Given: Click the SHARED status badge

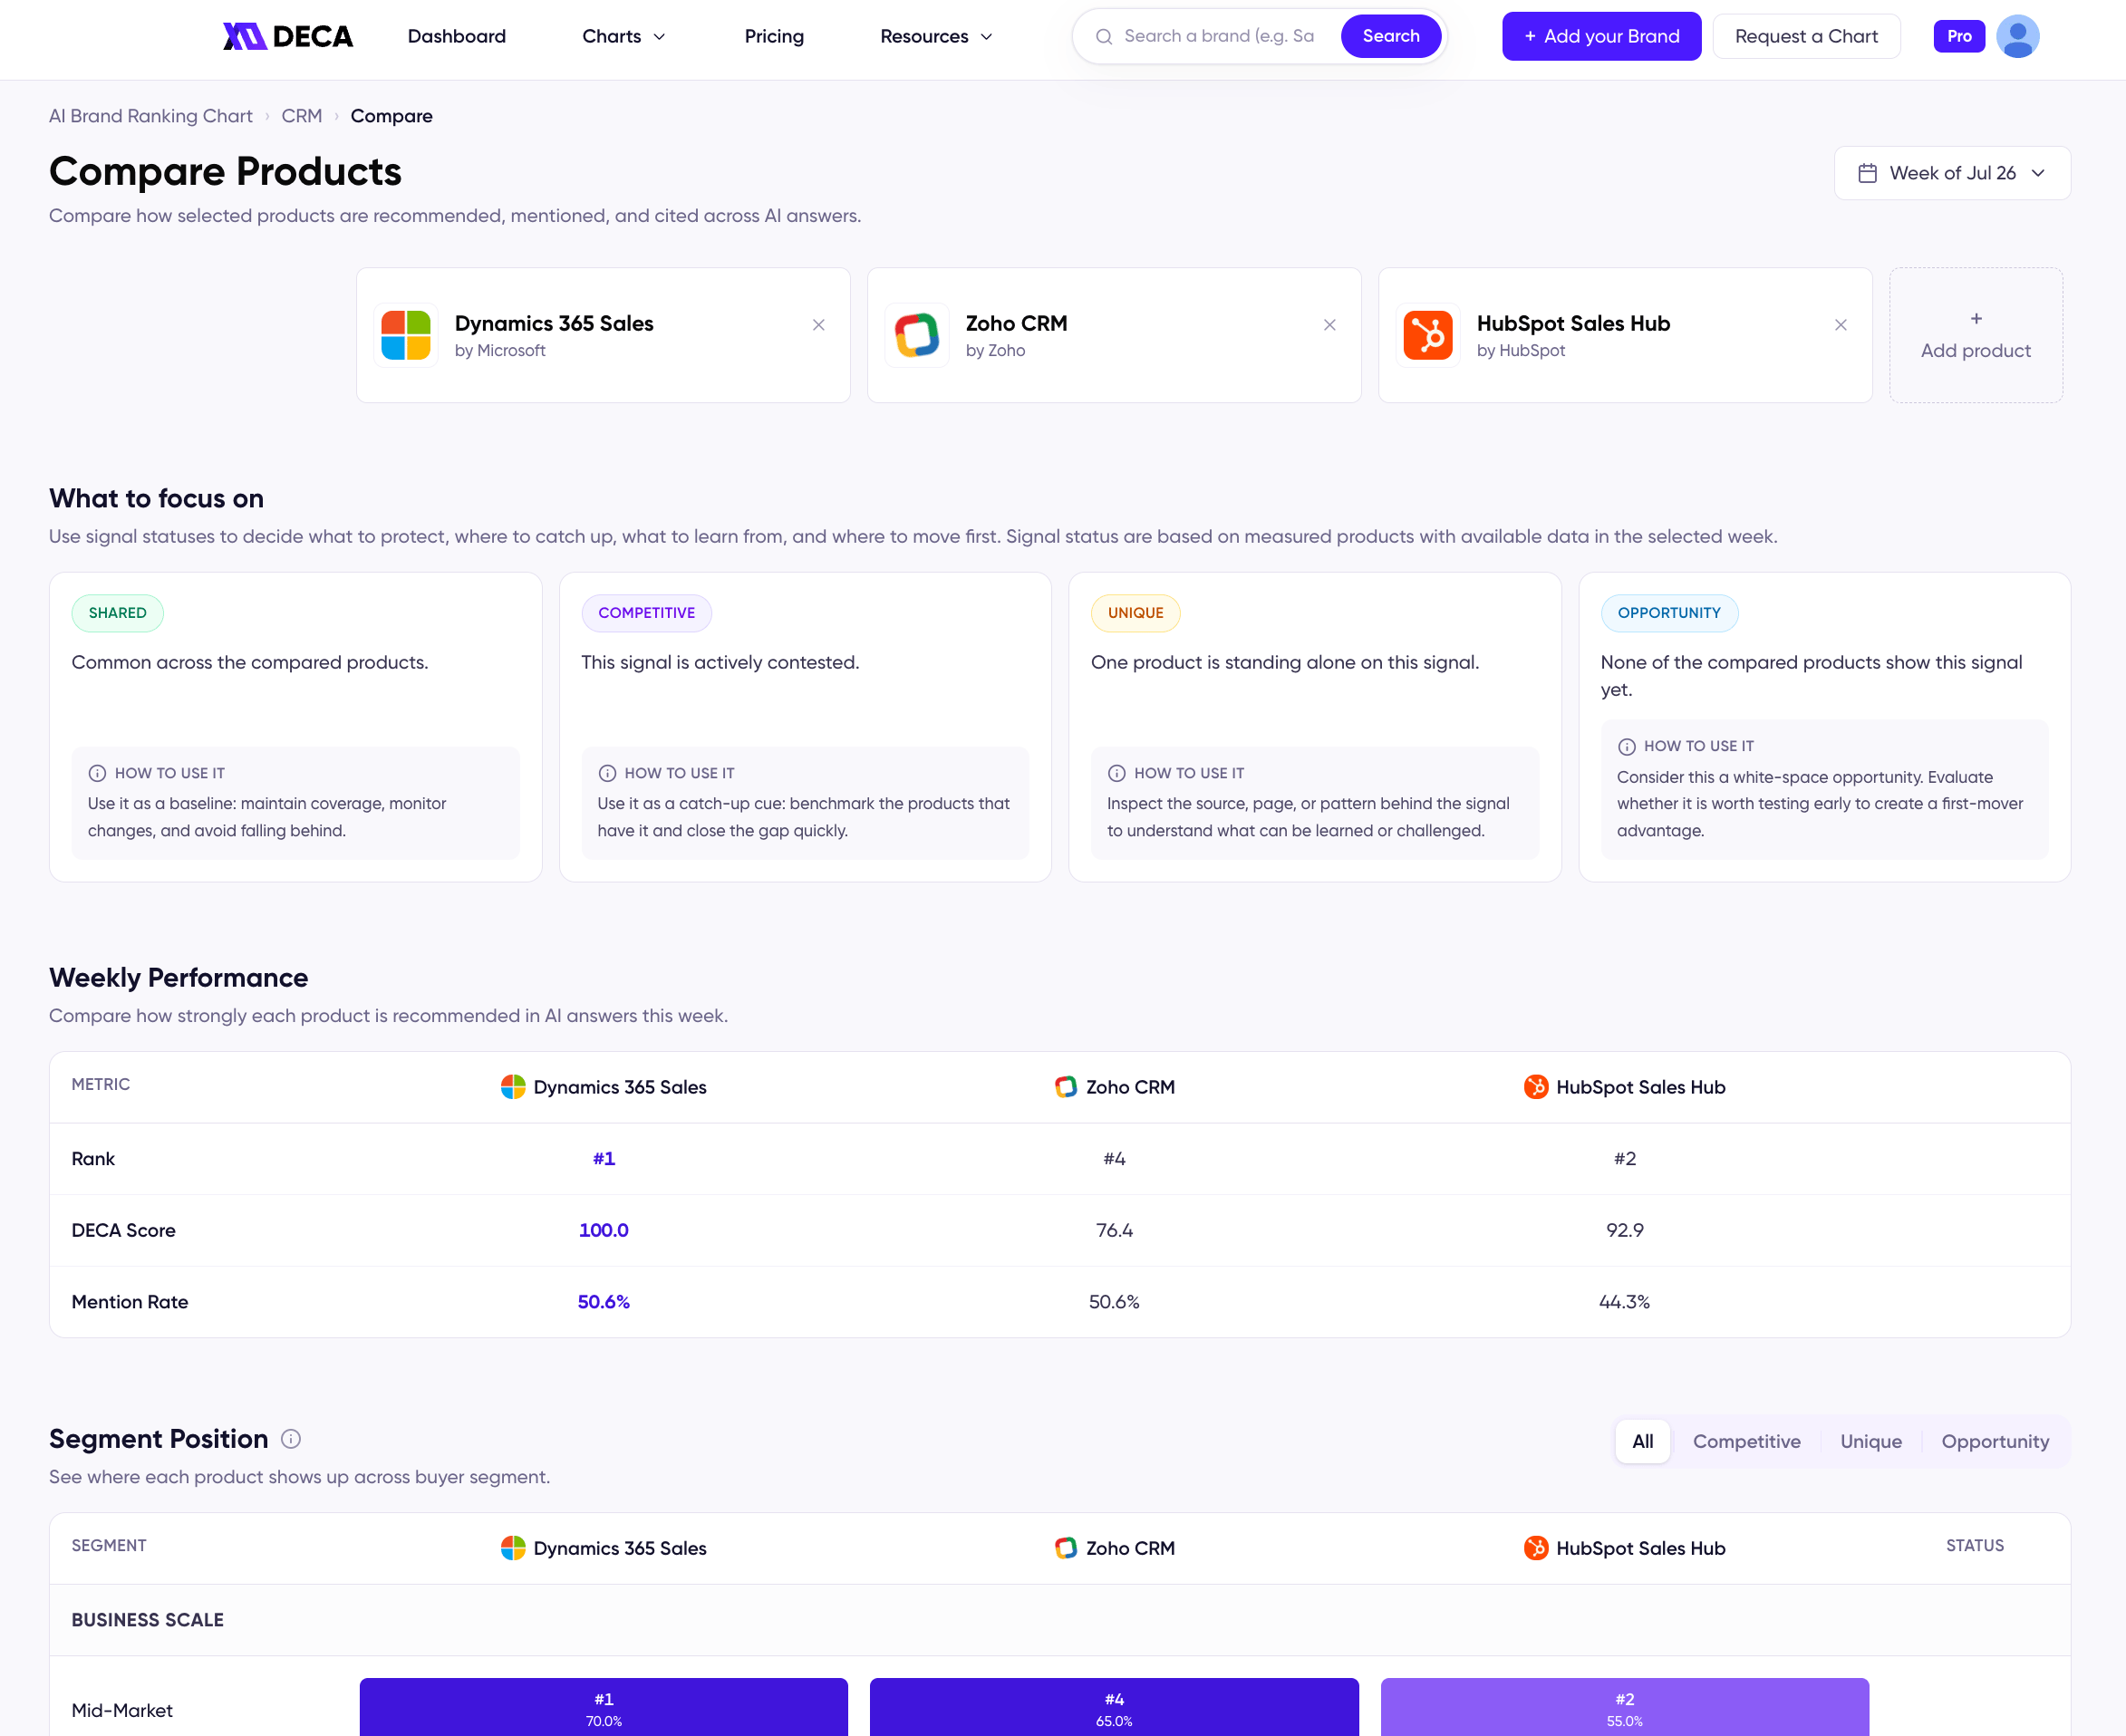Looking at the screenshot, I should 117,613.
